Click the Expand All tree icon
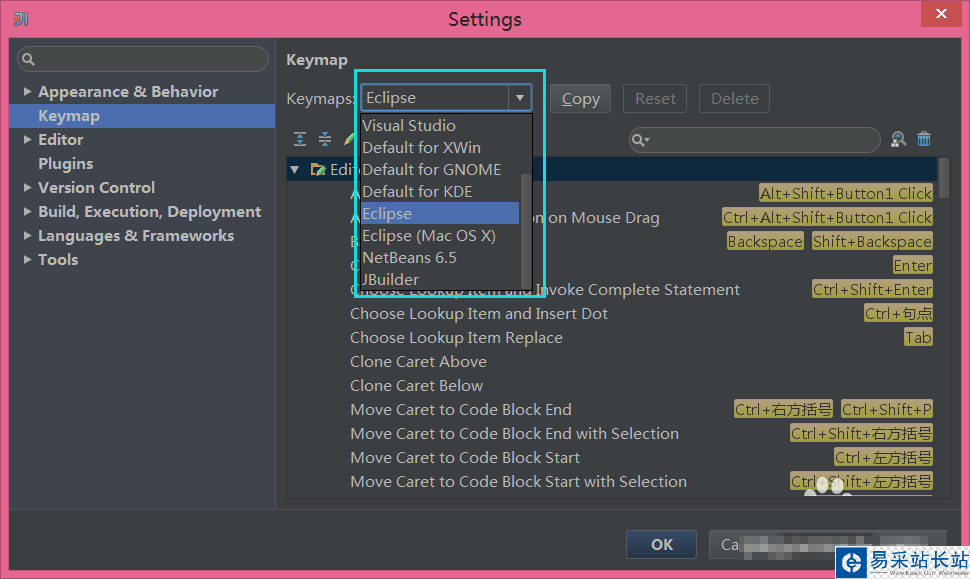Image resolution: width=970 pixels, height=579 pixels. click(300, 139)
